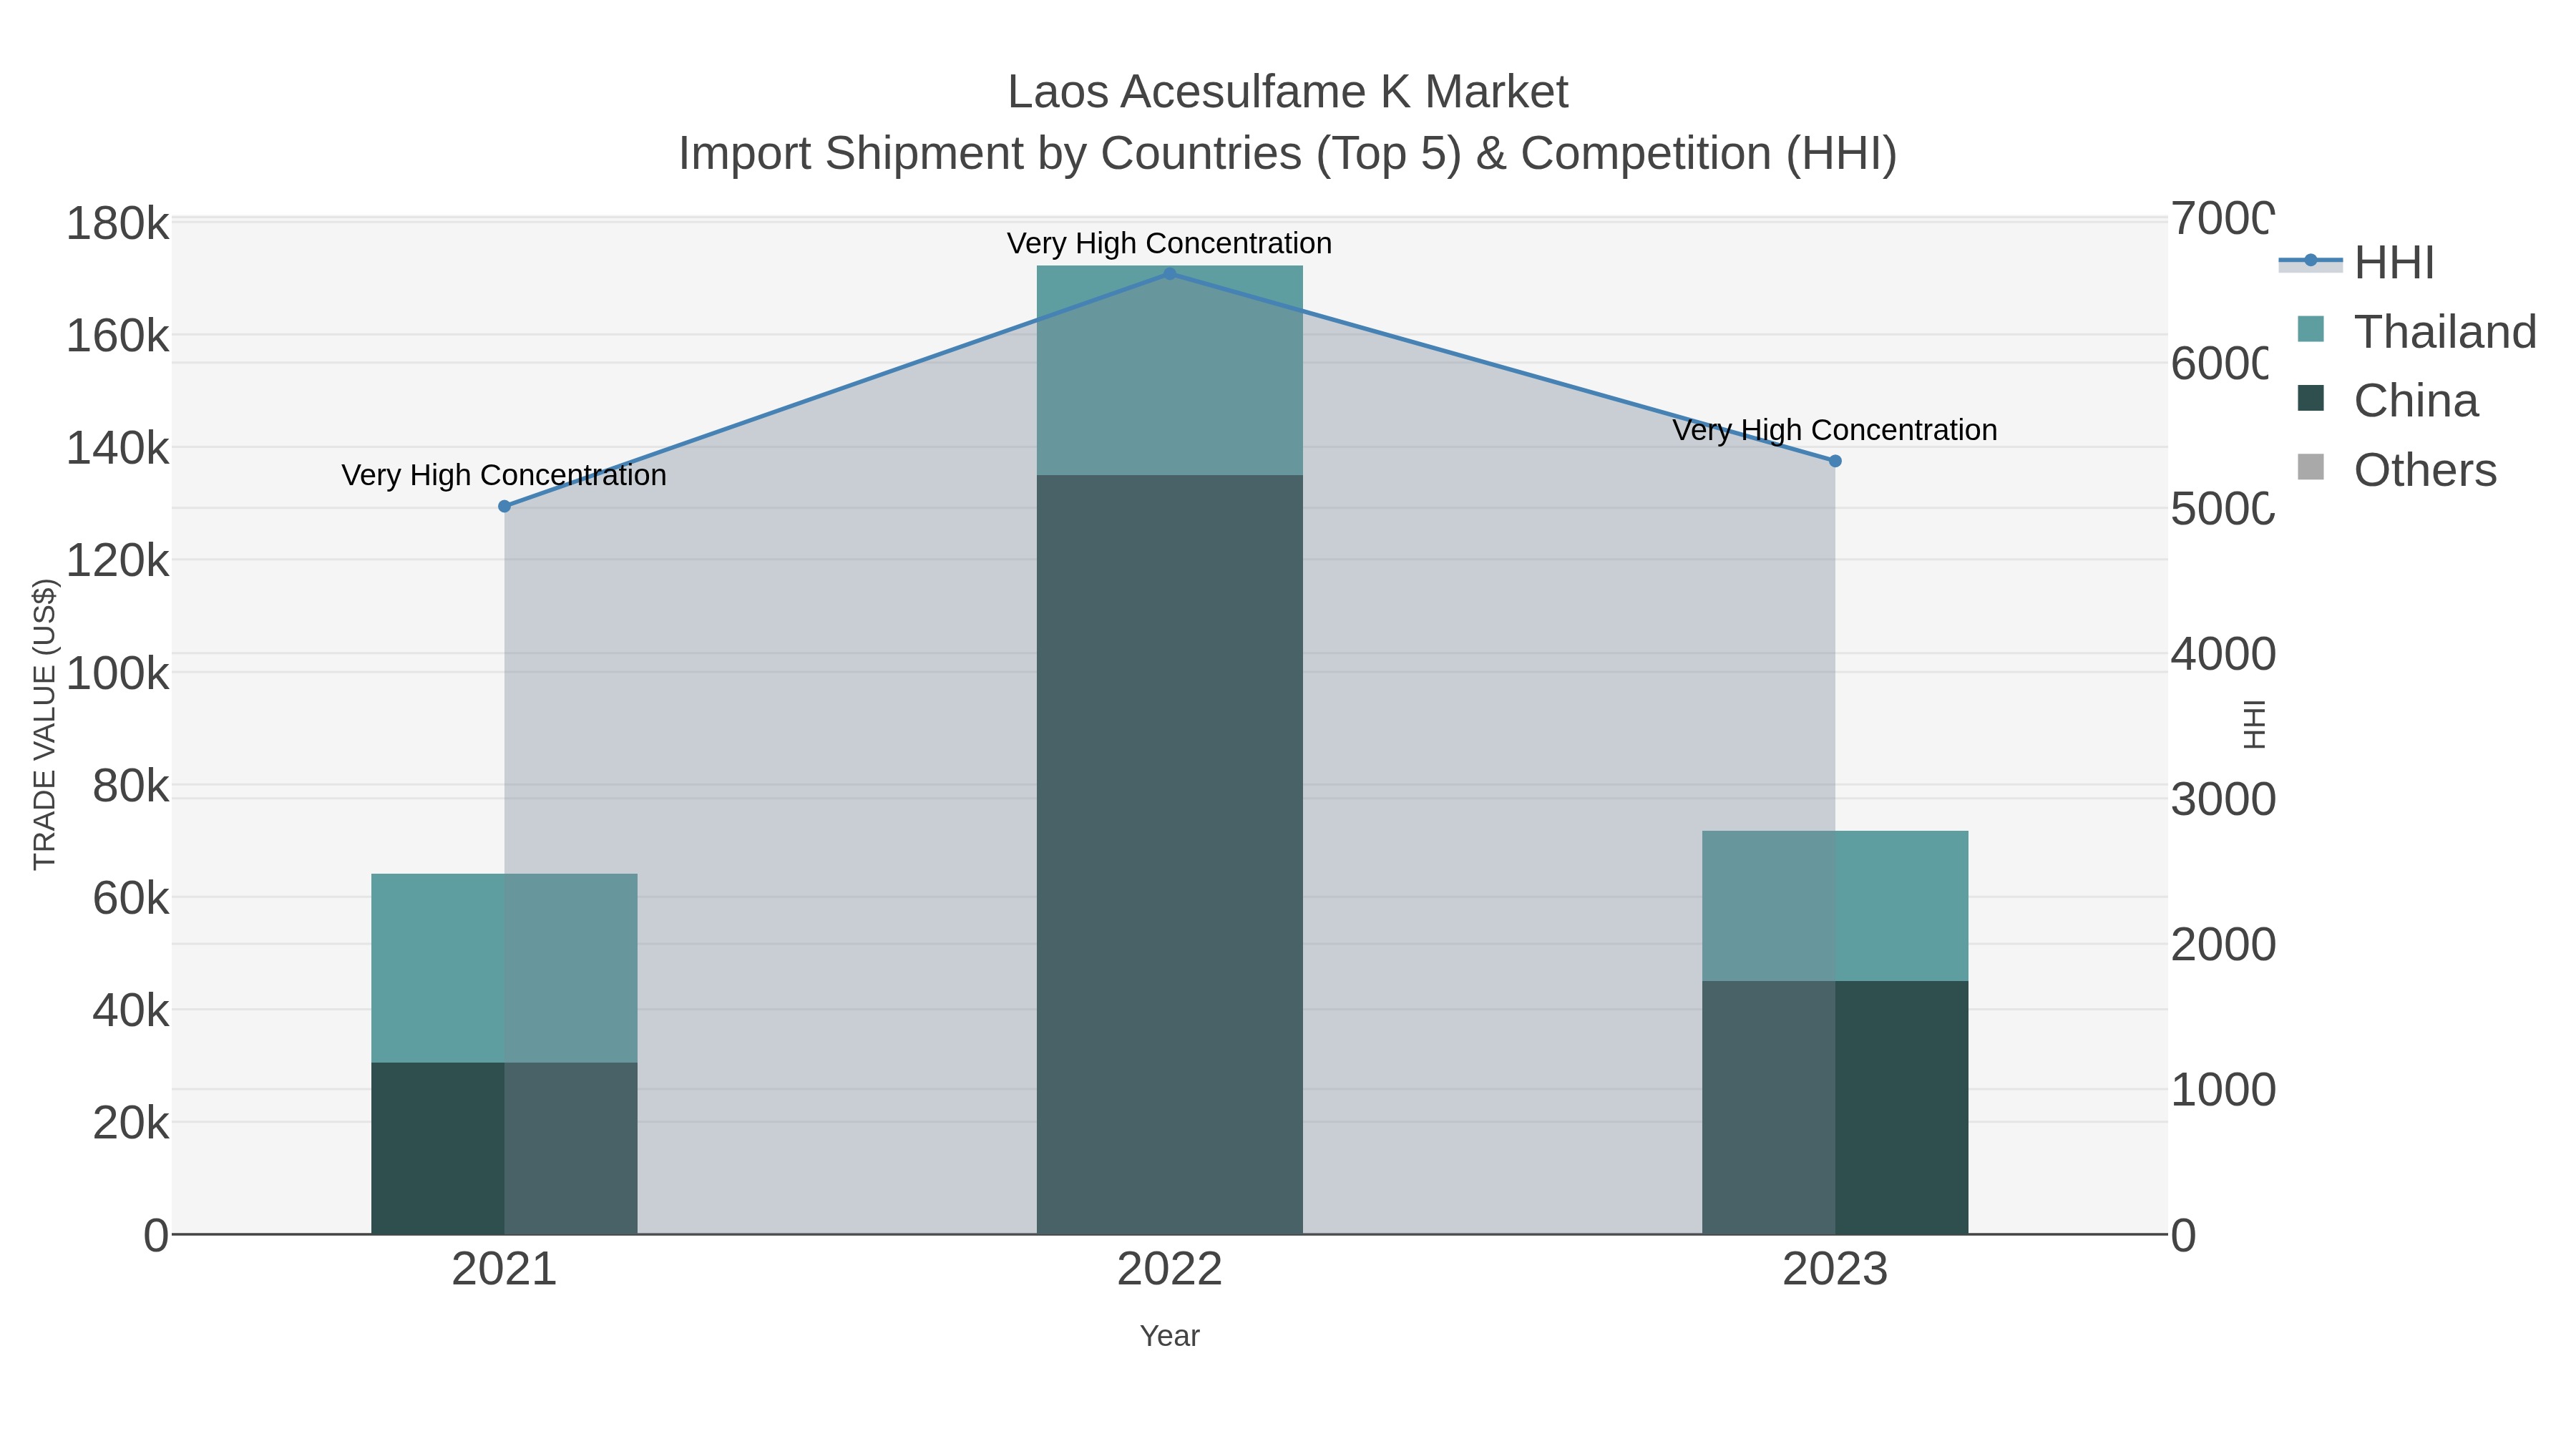Click Very High Concentration label above 2023
Screen dimensions: 2576x1449
pos(1835,430)
